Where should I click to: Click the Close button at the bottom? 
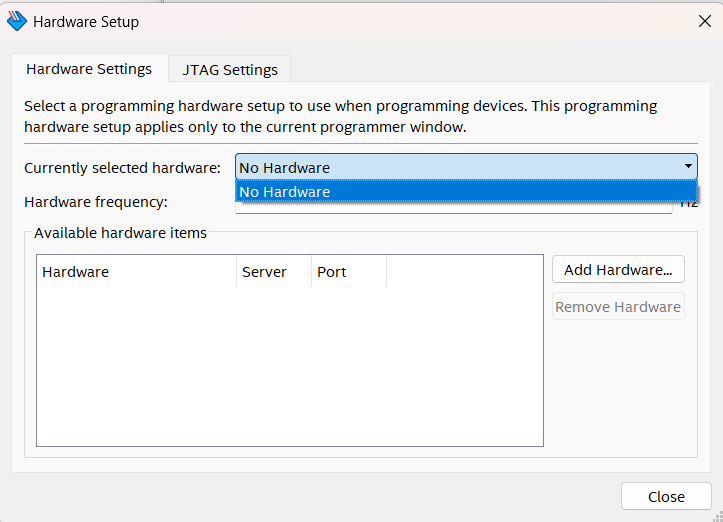pos(665,497)
